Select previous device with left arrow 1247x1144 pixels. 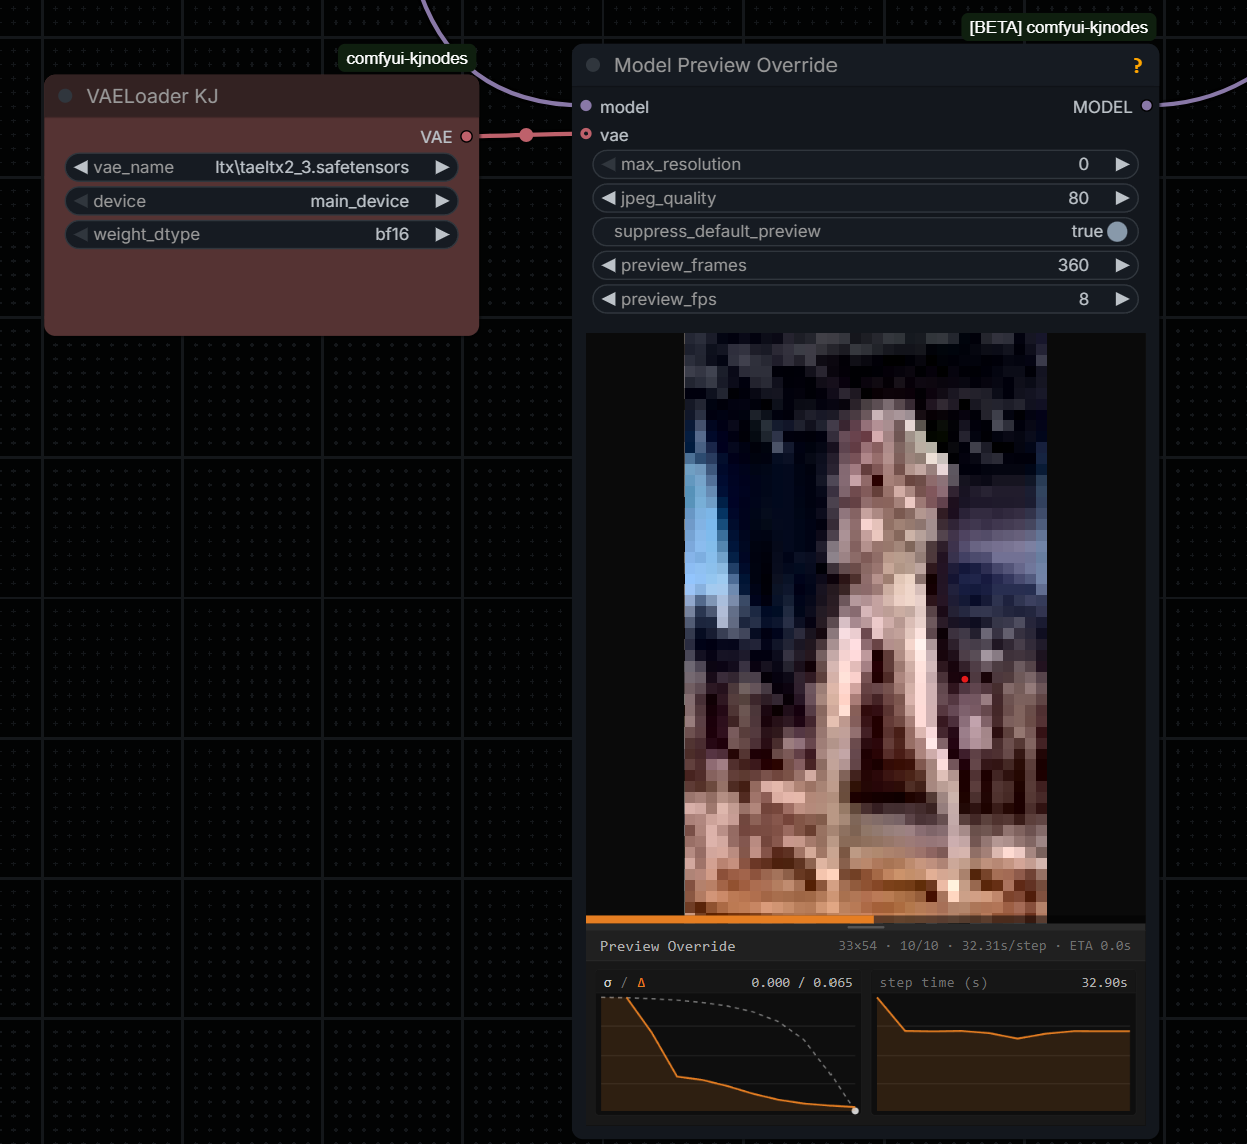pos(81,201)
